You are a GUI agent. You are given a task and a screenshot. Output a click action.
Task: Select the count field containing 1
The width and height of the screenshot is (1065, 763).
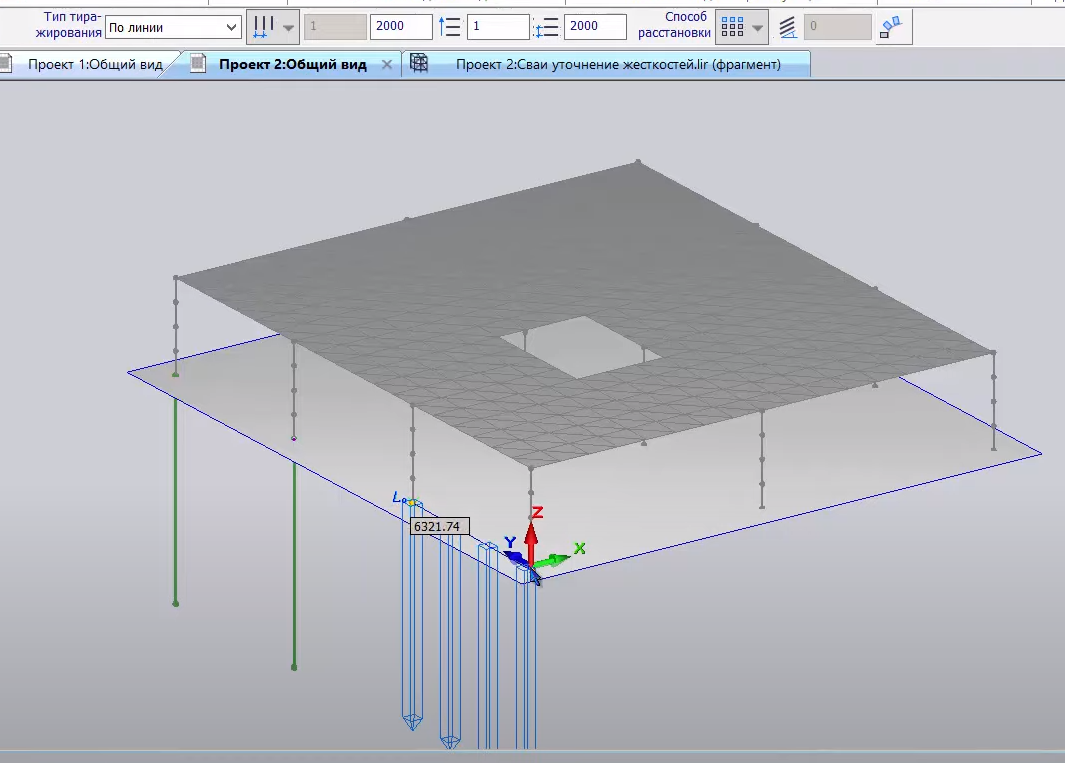coord(497,27)
